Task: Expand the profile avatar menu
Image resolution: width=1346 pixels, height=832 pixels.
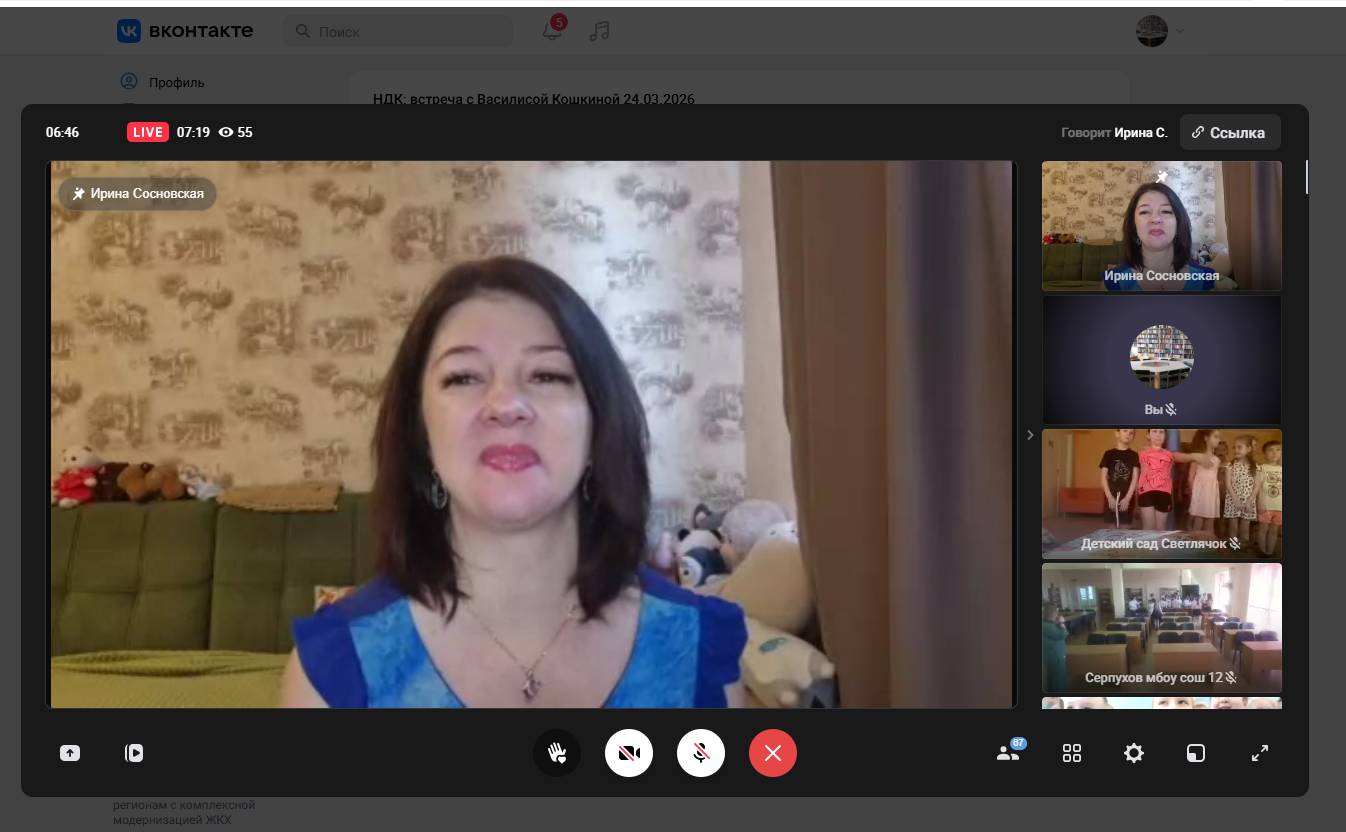Action: point(1160,31)
